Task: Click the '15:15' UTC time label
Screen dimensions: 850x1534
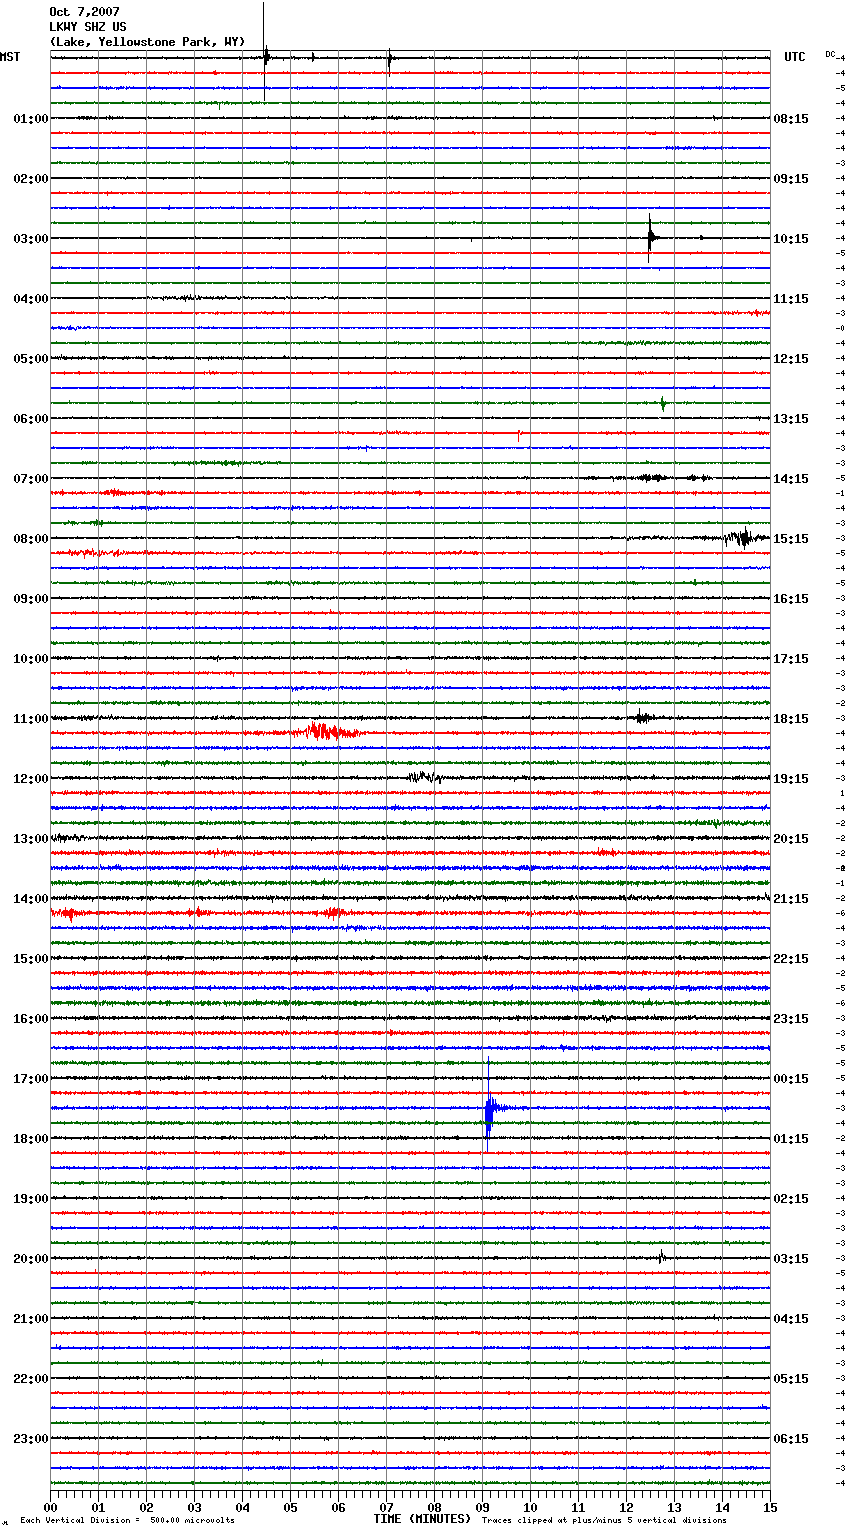Action: 791,539
